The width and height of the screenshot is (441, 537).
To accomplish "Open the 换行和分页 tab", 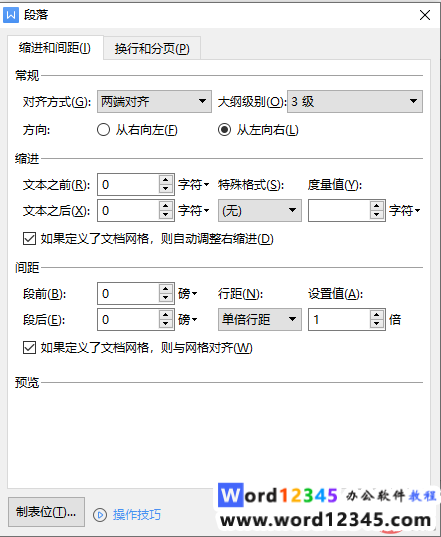I will 152,49.
